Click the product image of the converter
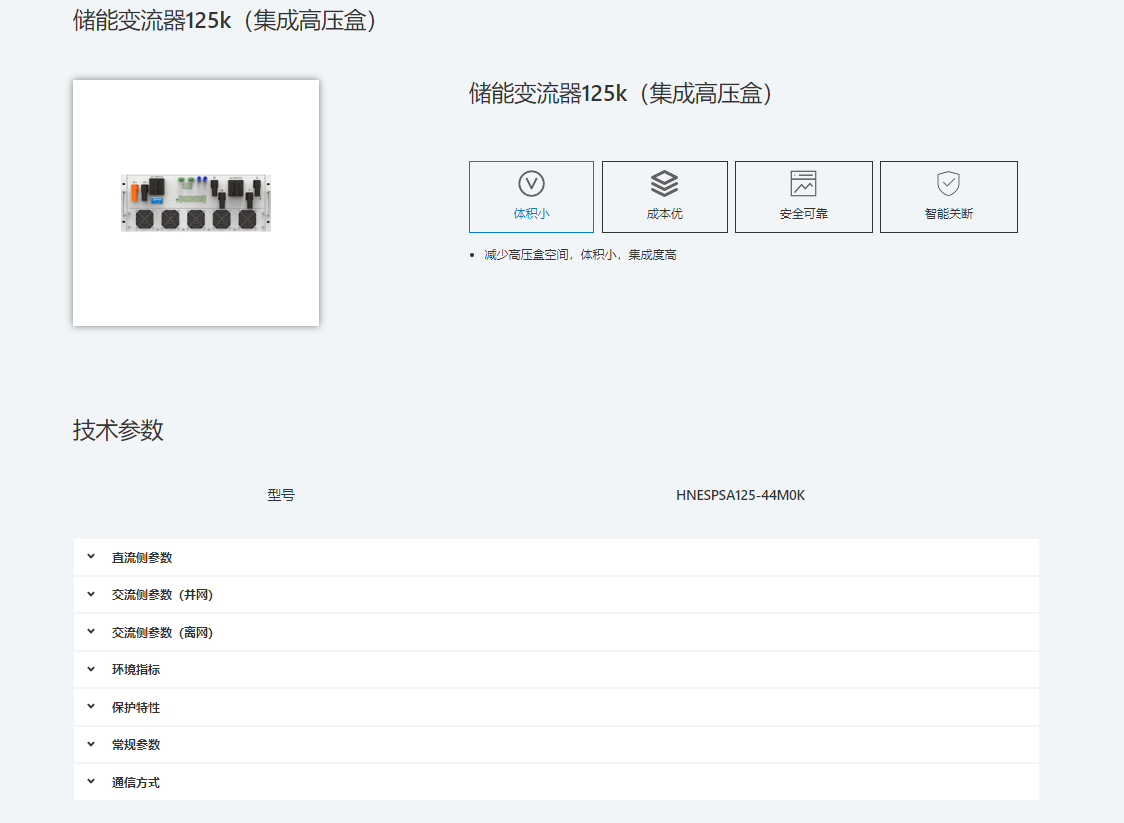 point(195,202)
